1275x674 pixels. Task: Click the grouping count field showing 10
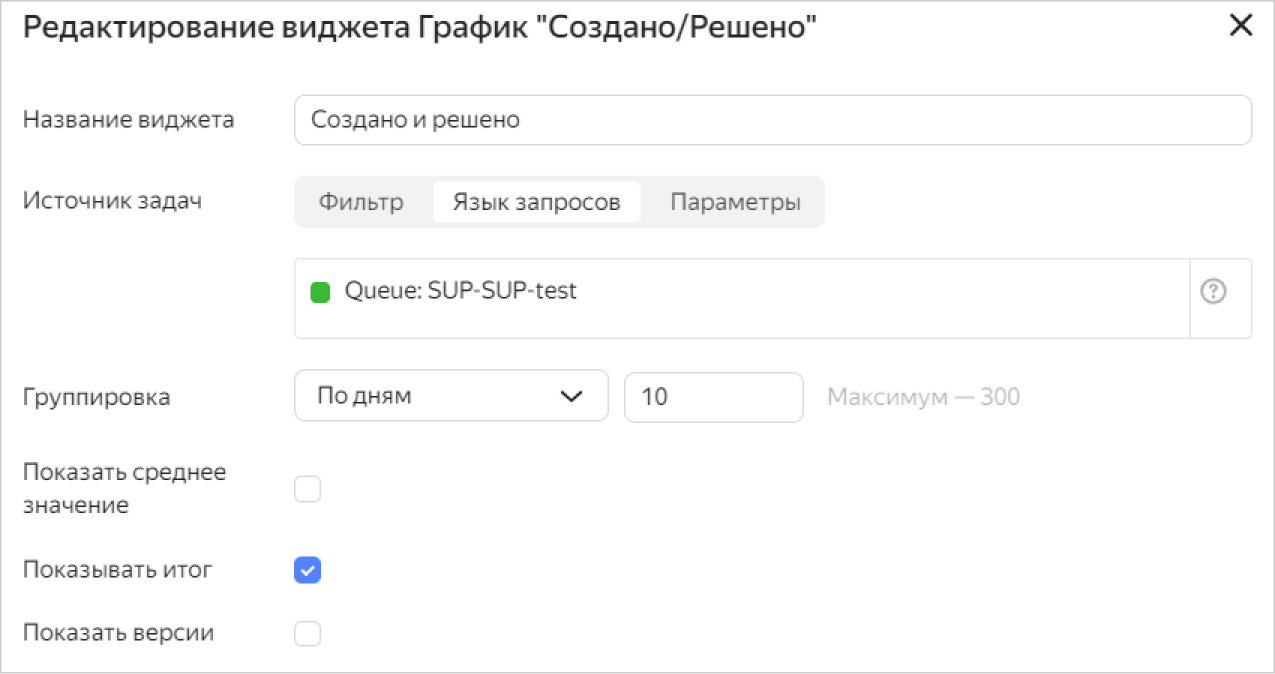tap(713, 396)
